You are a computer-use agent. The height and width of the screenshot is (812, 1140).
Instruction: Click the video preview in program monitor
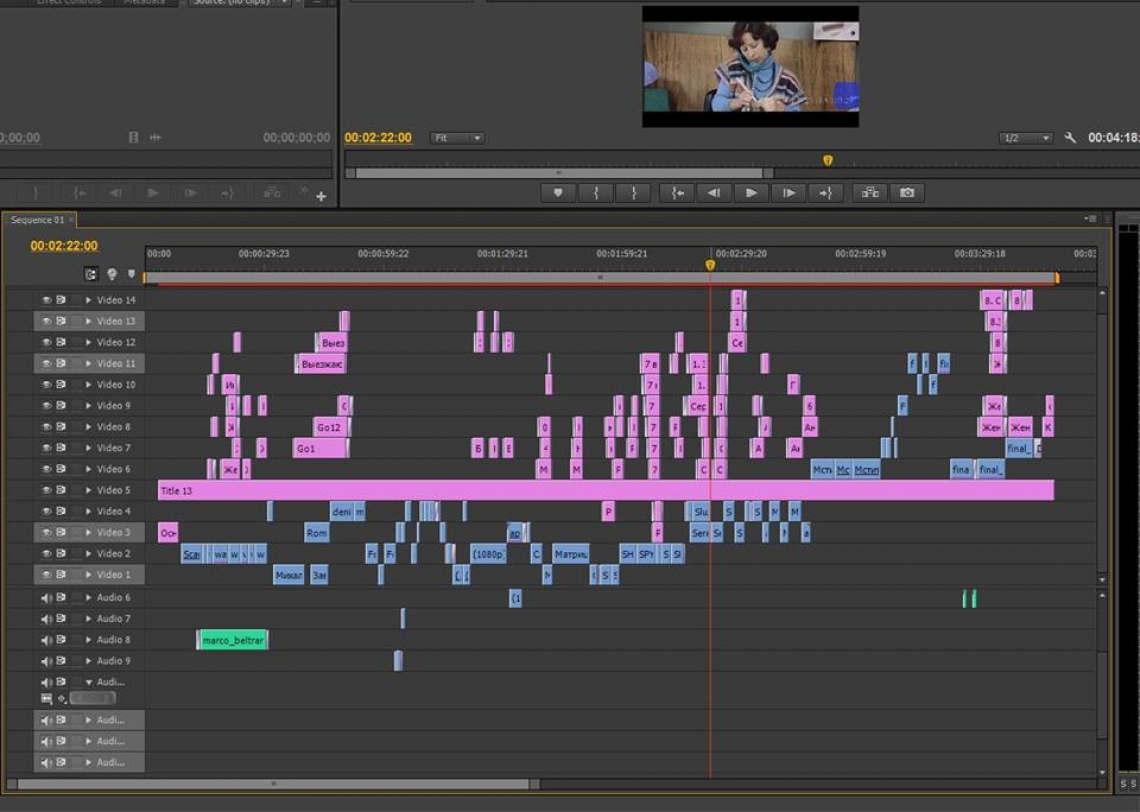pyautogui.click(x=750, y=66)
